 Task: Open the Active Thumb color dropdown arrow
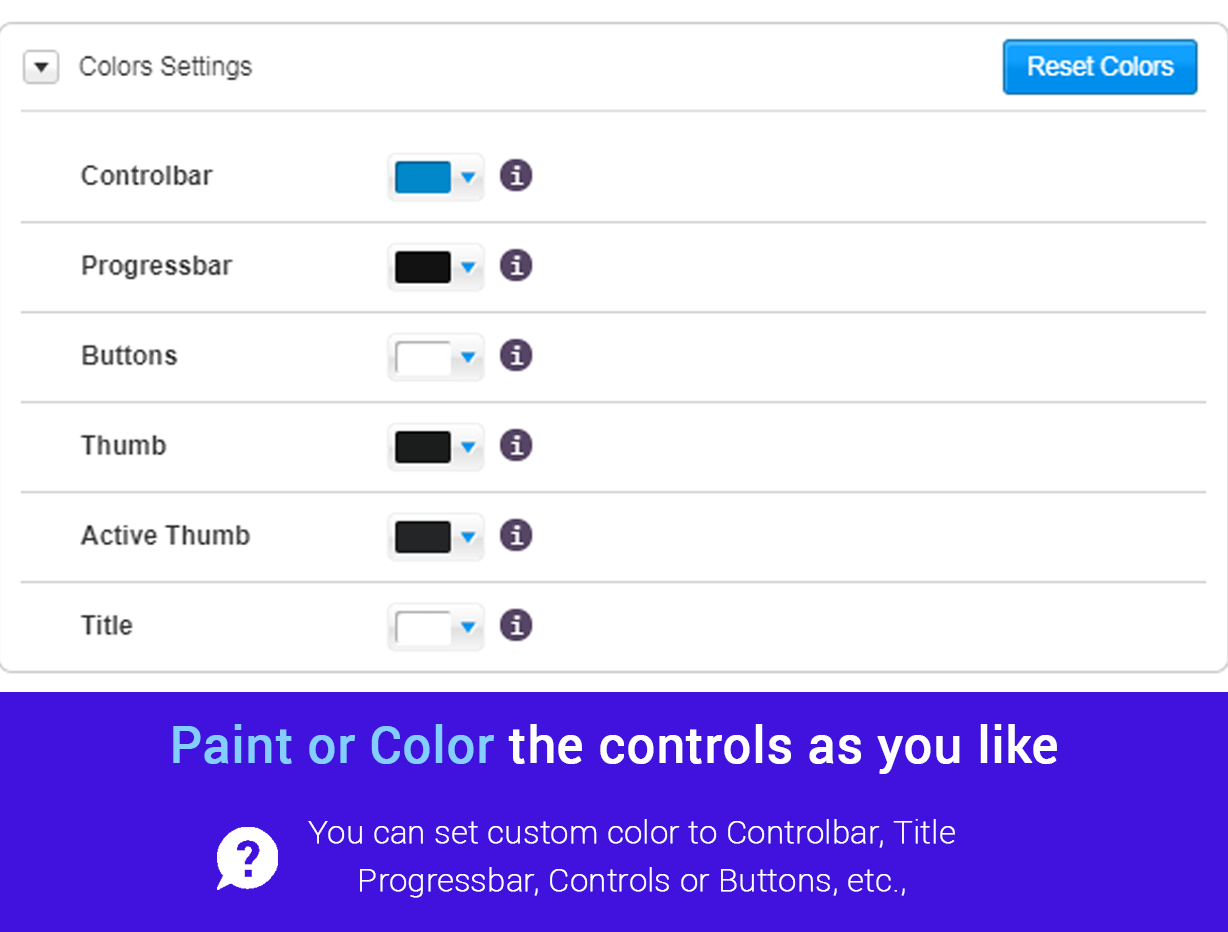pos(467,538)
